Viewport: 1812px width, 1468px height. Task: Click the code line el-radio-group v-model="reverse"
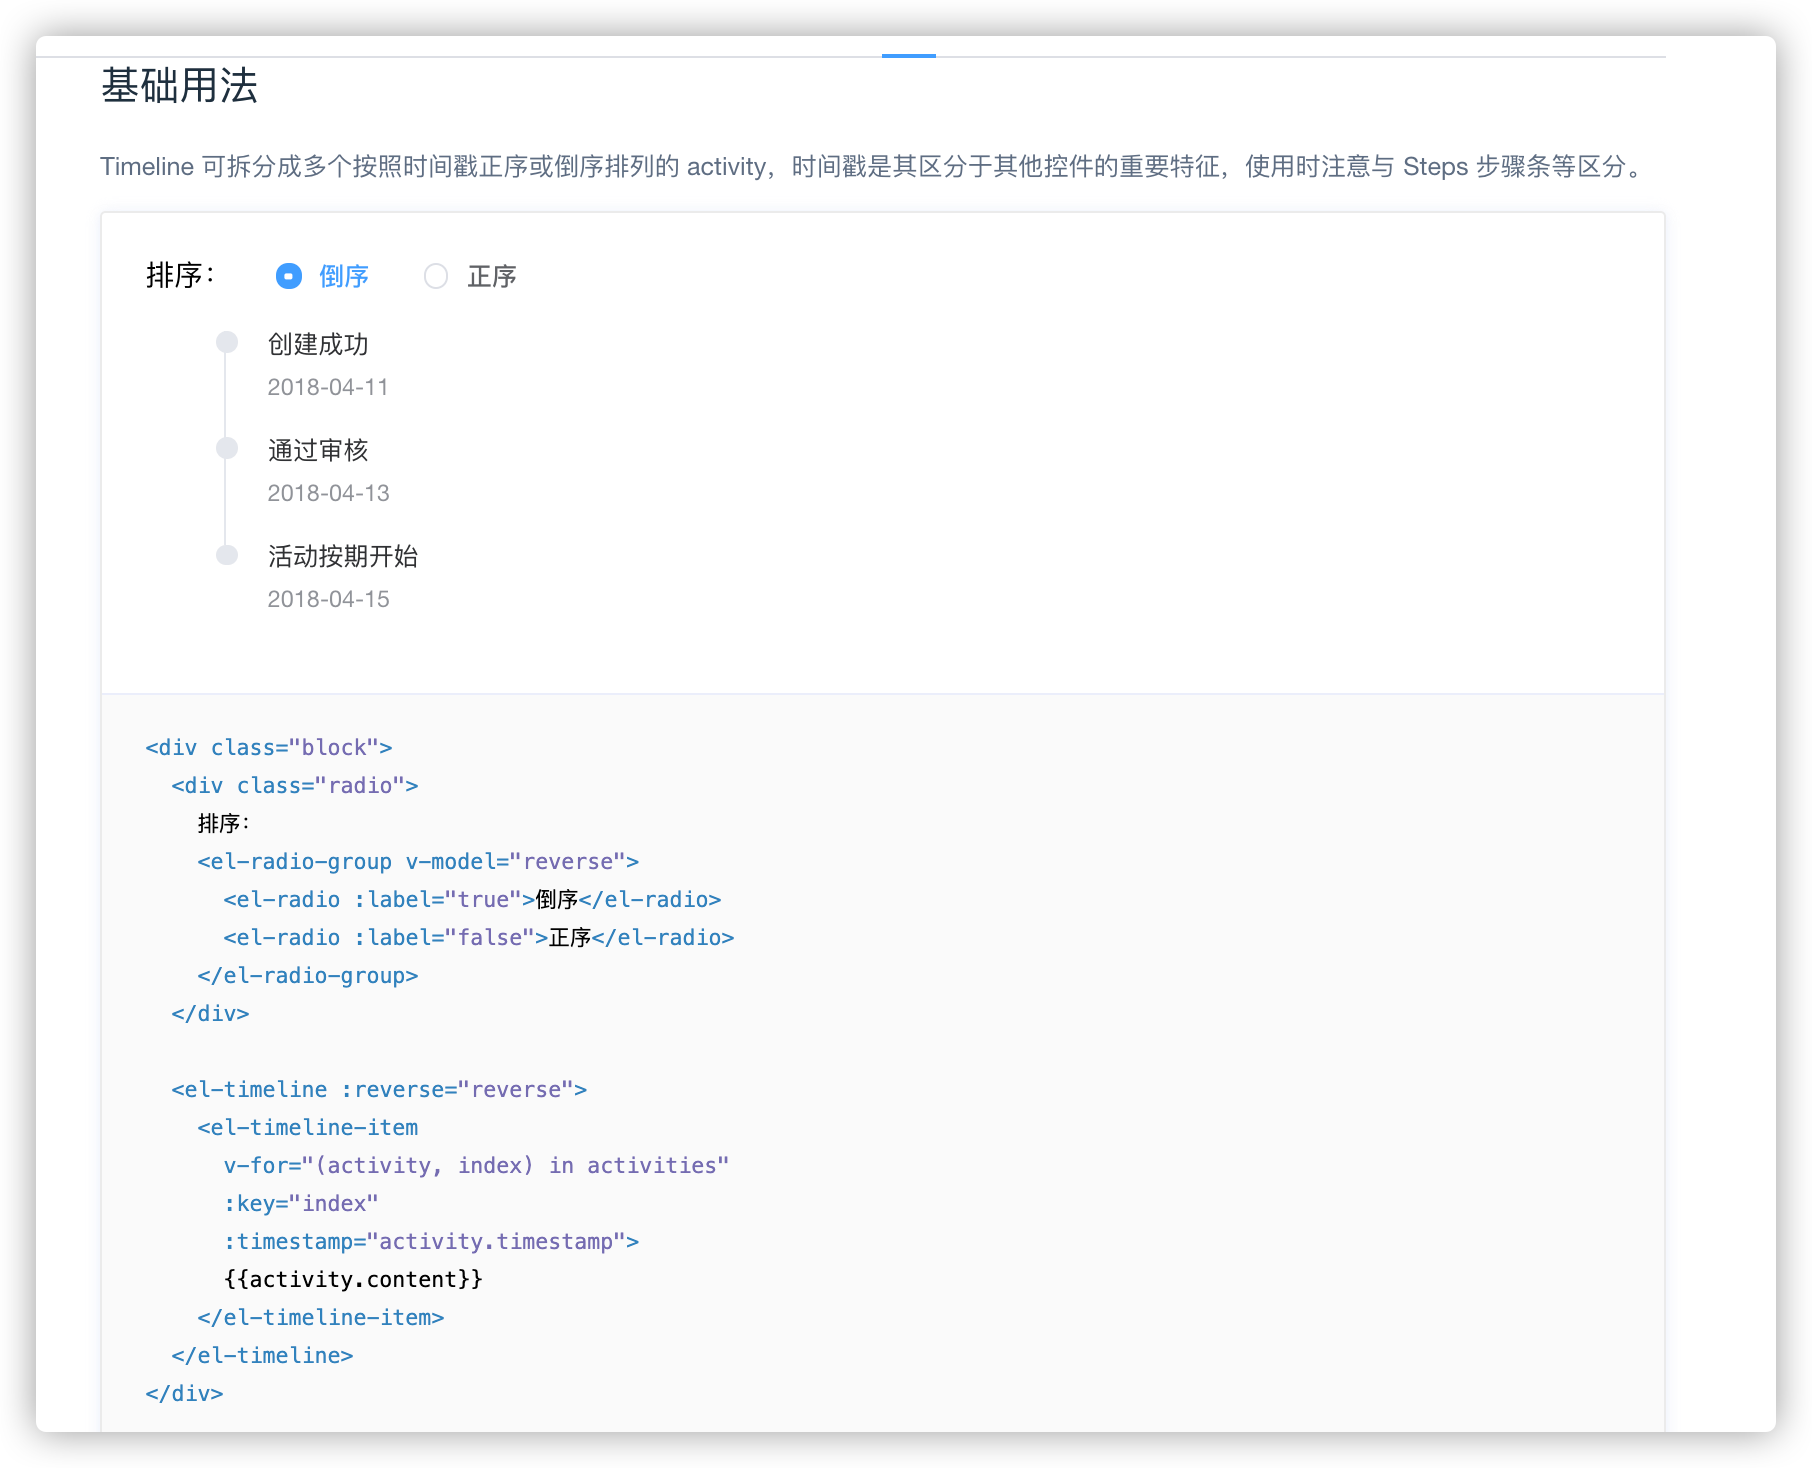pos(418,861)
